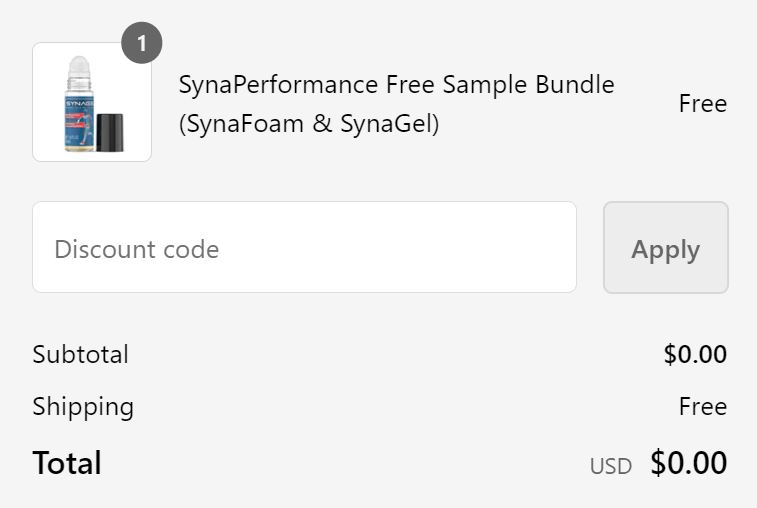Screen dimensions: 757x508
Task: Click the SynaPerformance product thumbnail image
Action: point(92,102)
